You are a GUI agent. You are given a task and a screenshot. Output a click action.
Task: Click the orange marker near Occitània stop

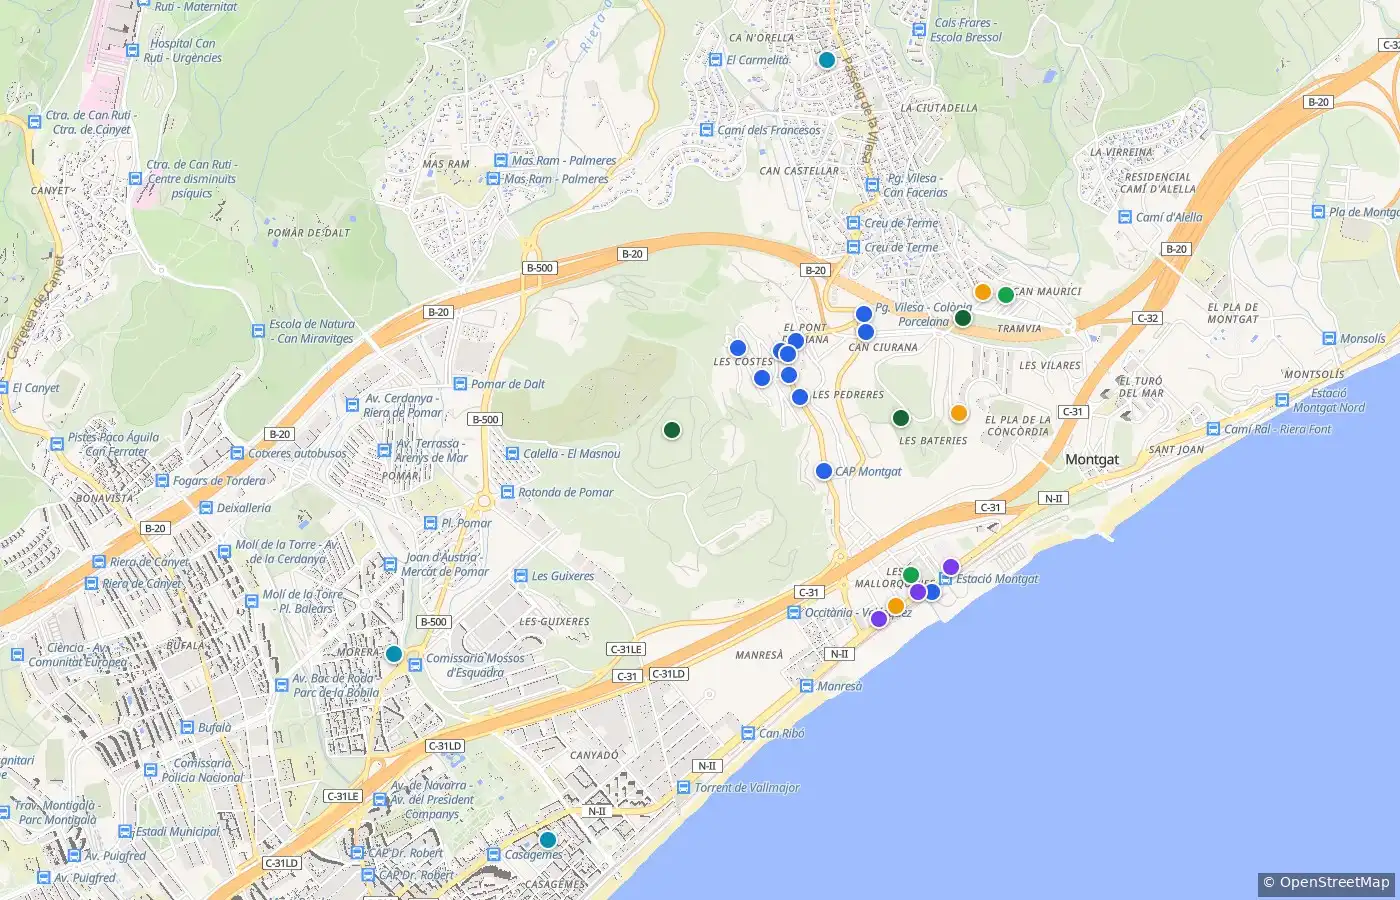tap(896, 606)
